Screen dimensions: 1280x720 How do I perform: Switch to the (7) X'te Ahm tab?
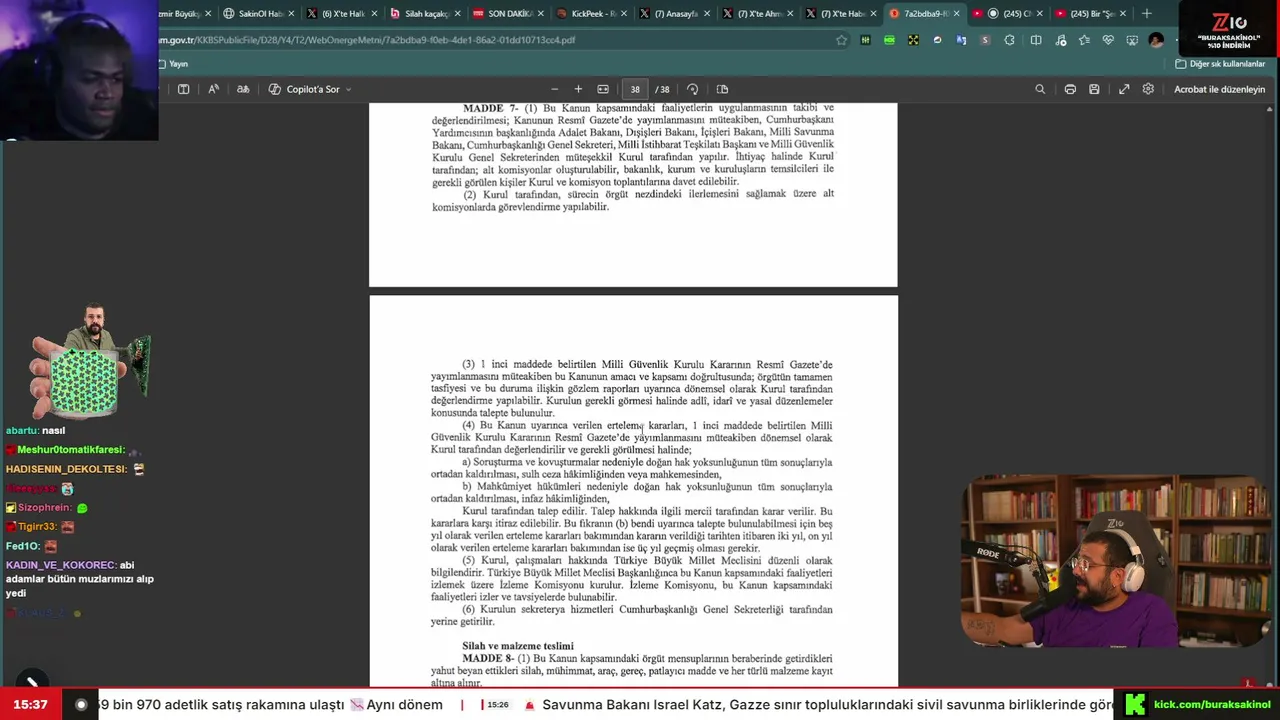click(756, 14)
